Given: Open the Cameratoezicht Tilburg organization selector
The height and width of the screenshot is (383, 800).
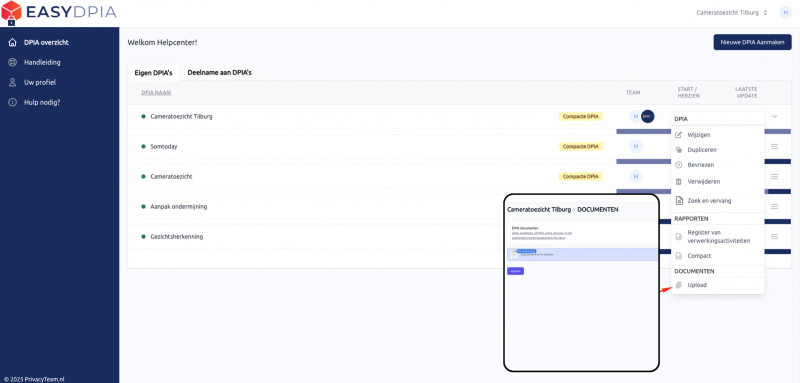Looking at the screenshot, I should point(732,13).
